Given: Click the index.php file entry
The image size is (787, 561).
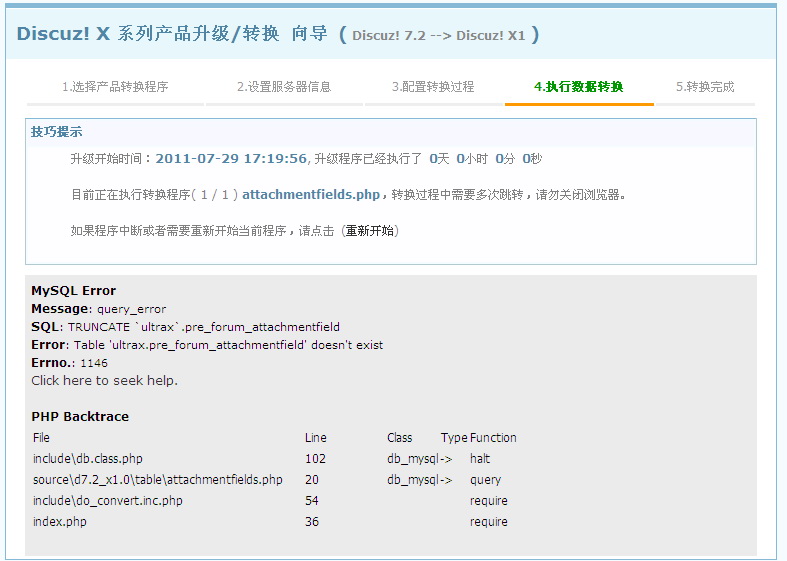Looking at the screenshot, I should tap(59, 522).
